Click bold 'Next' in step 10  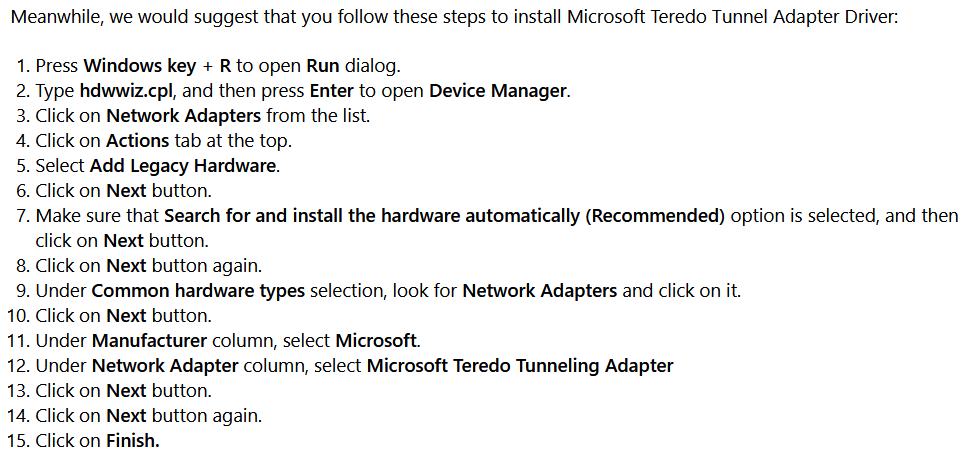pyautogui.click(x=126, y=316)
